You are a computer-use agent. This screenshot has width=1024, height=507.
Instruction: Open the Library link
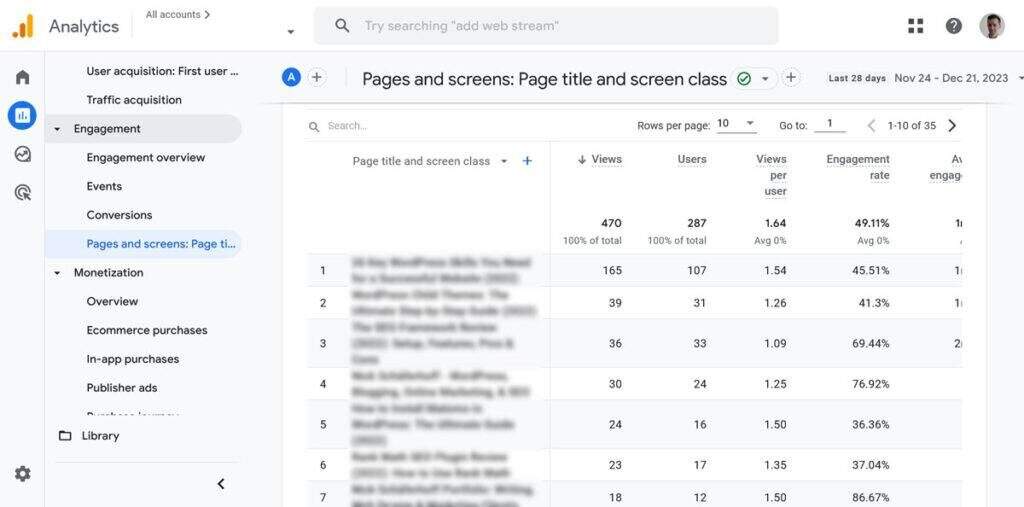click(100, 436)
